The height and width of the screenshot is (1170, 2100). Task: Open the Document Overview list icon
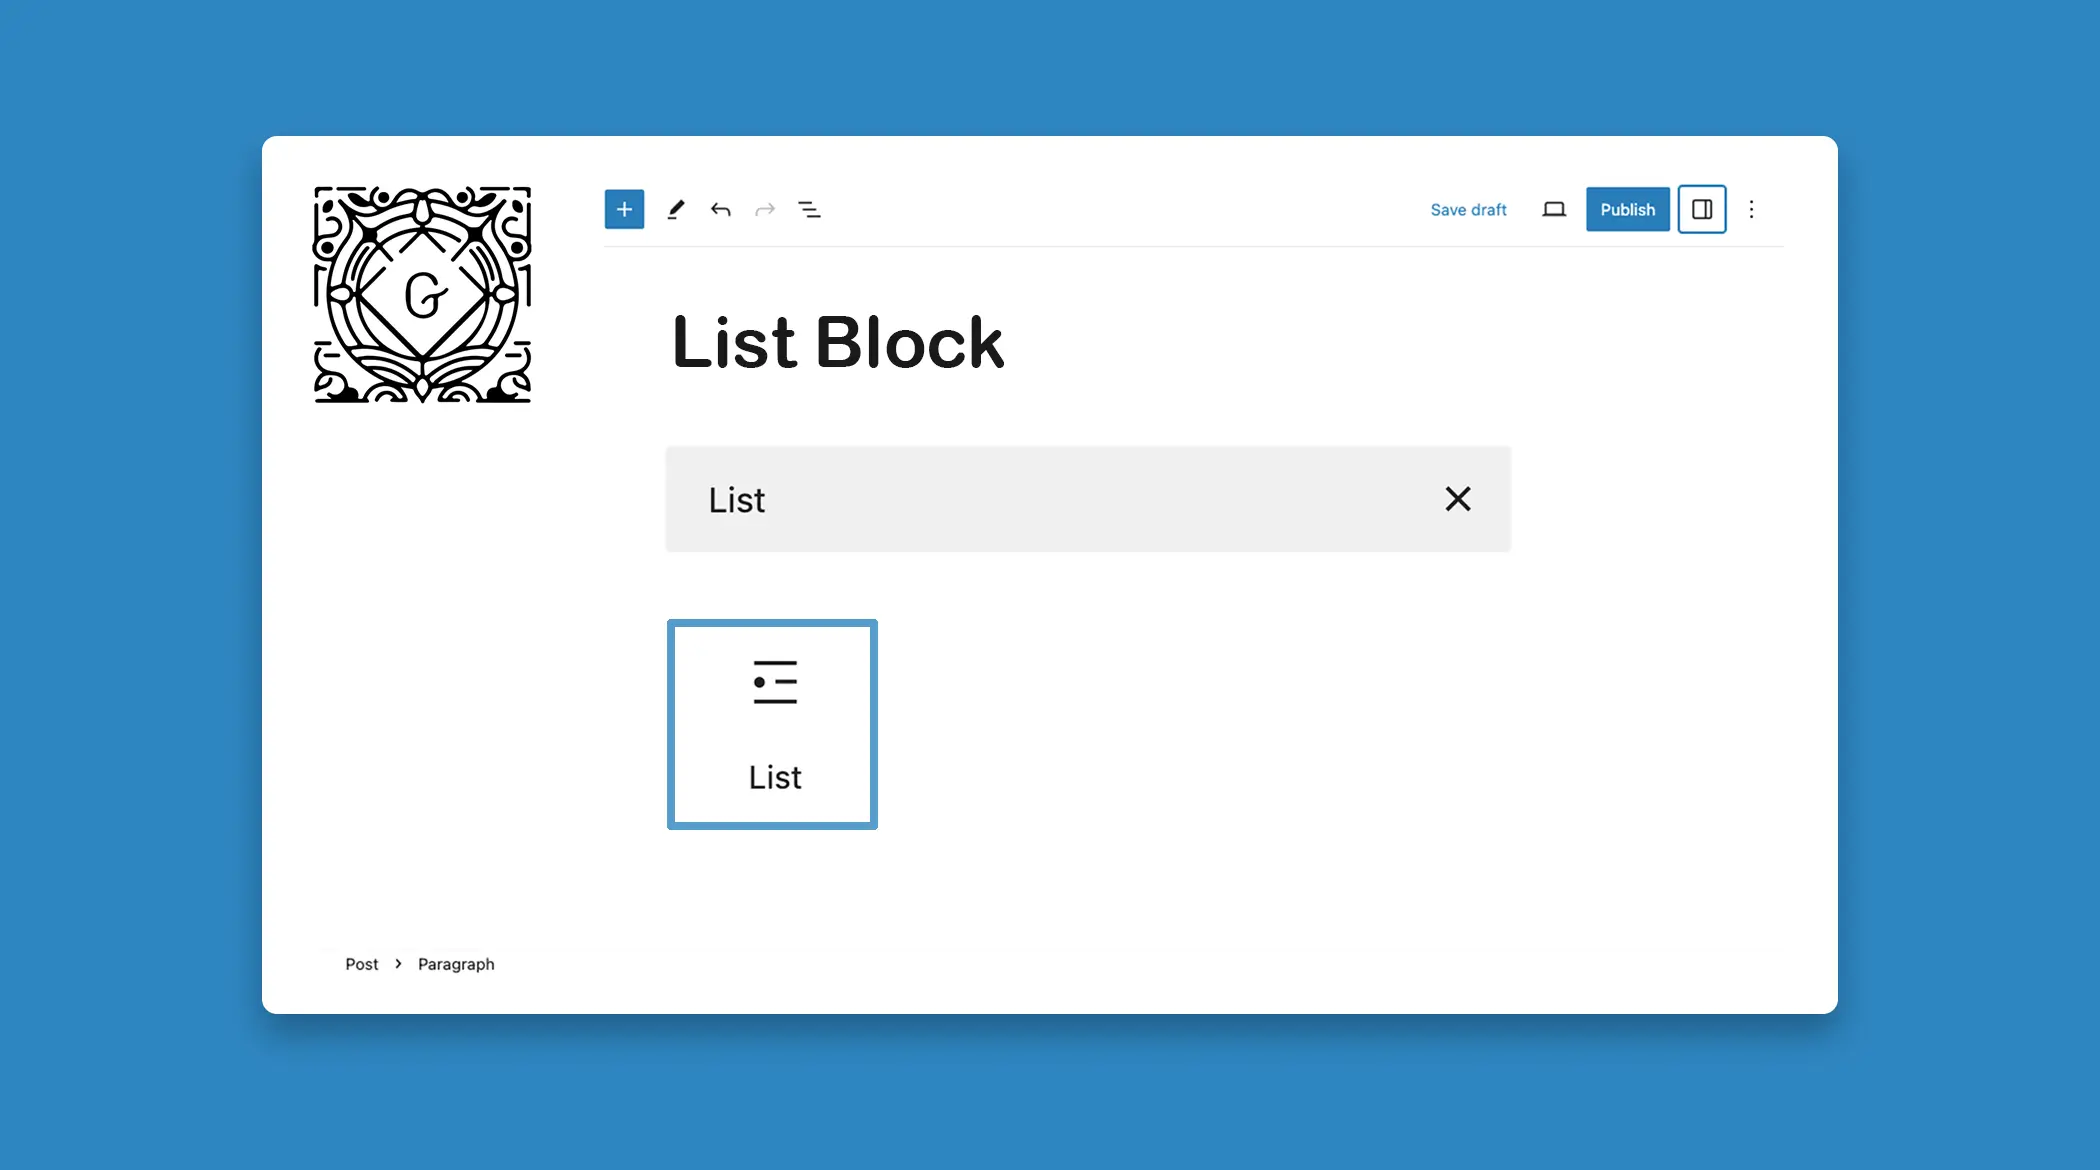[809, 209]
